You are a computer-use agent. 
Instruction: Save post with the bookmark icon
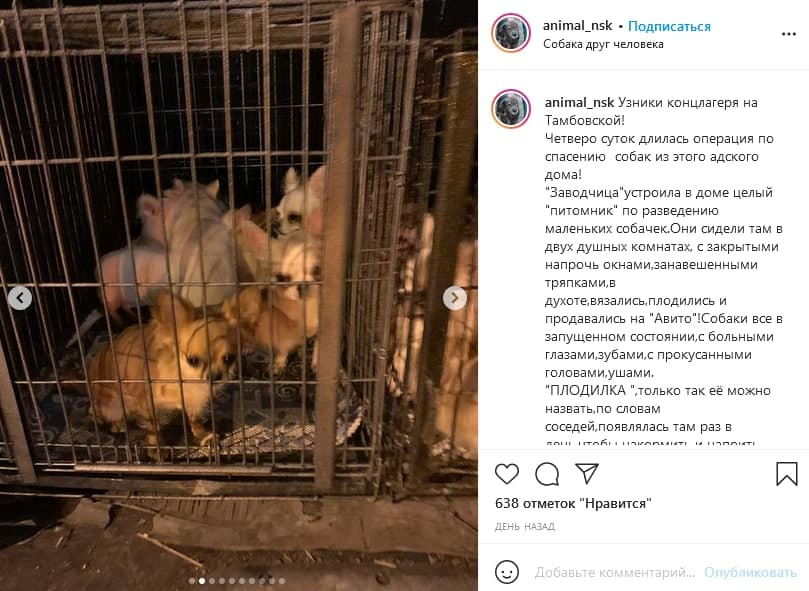787,473
